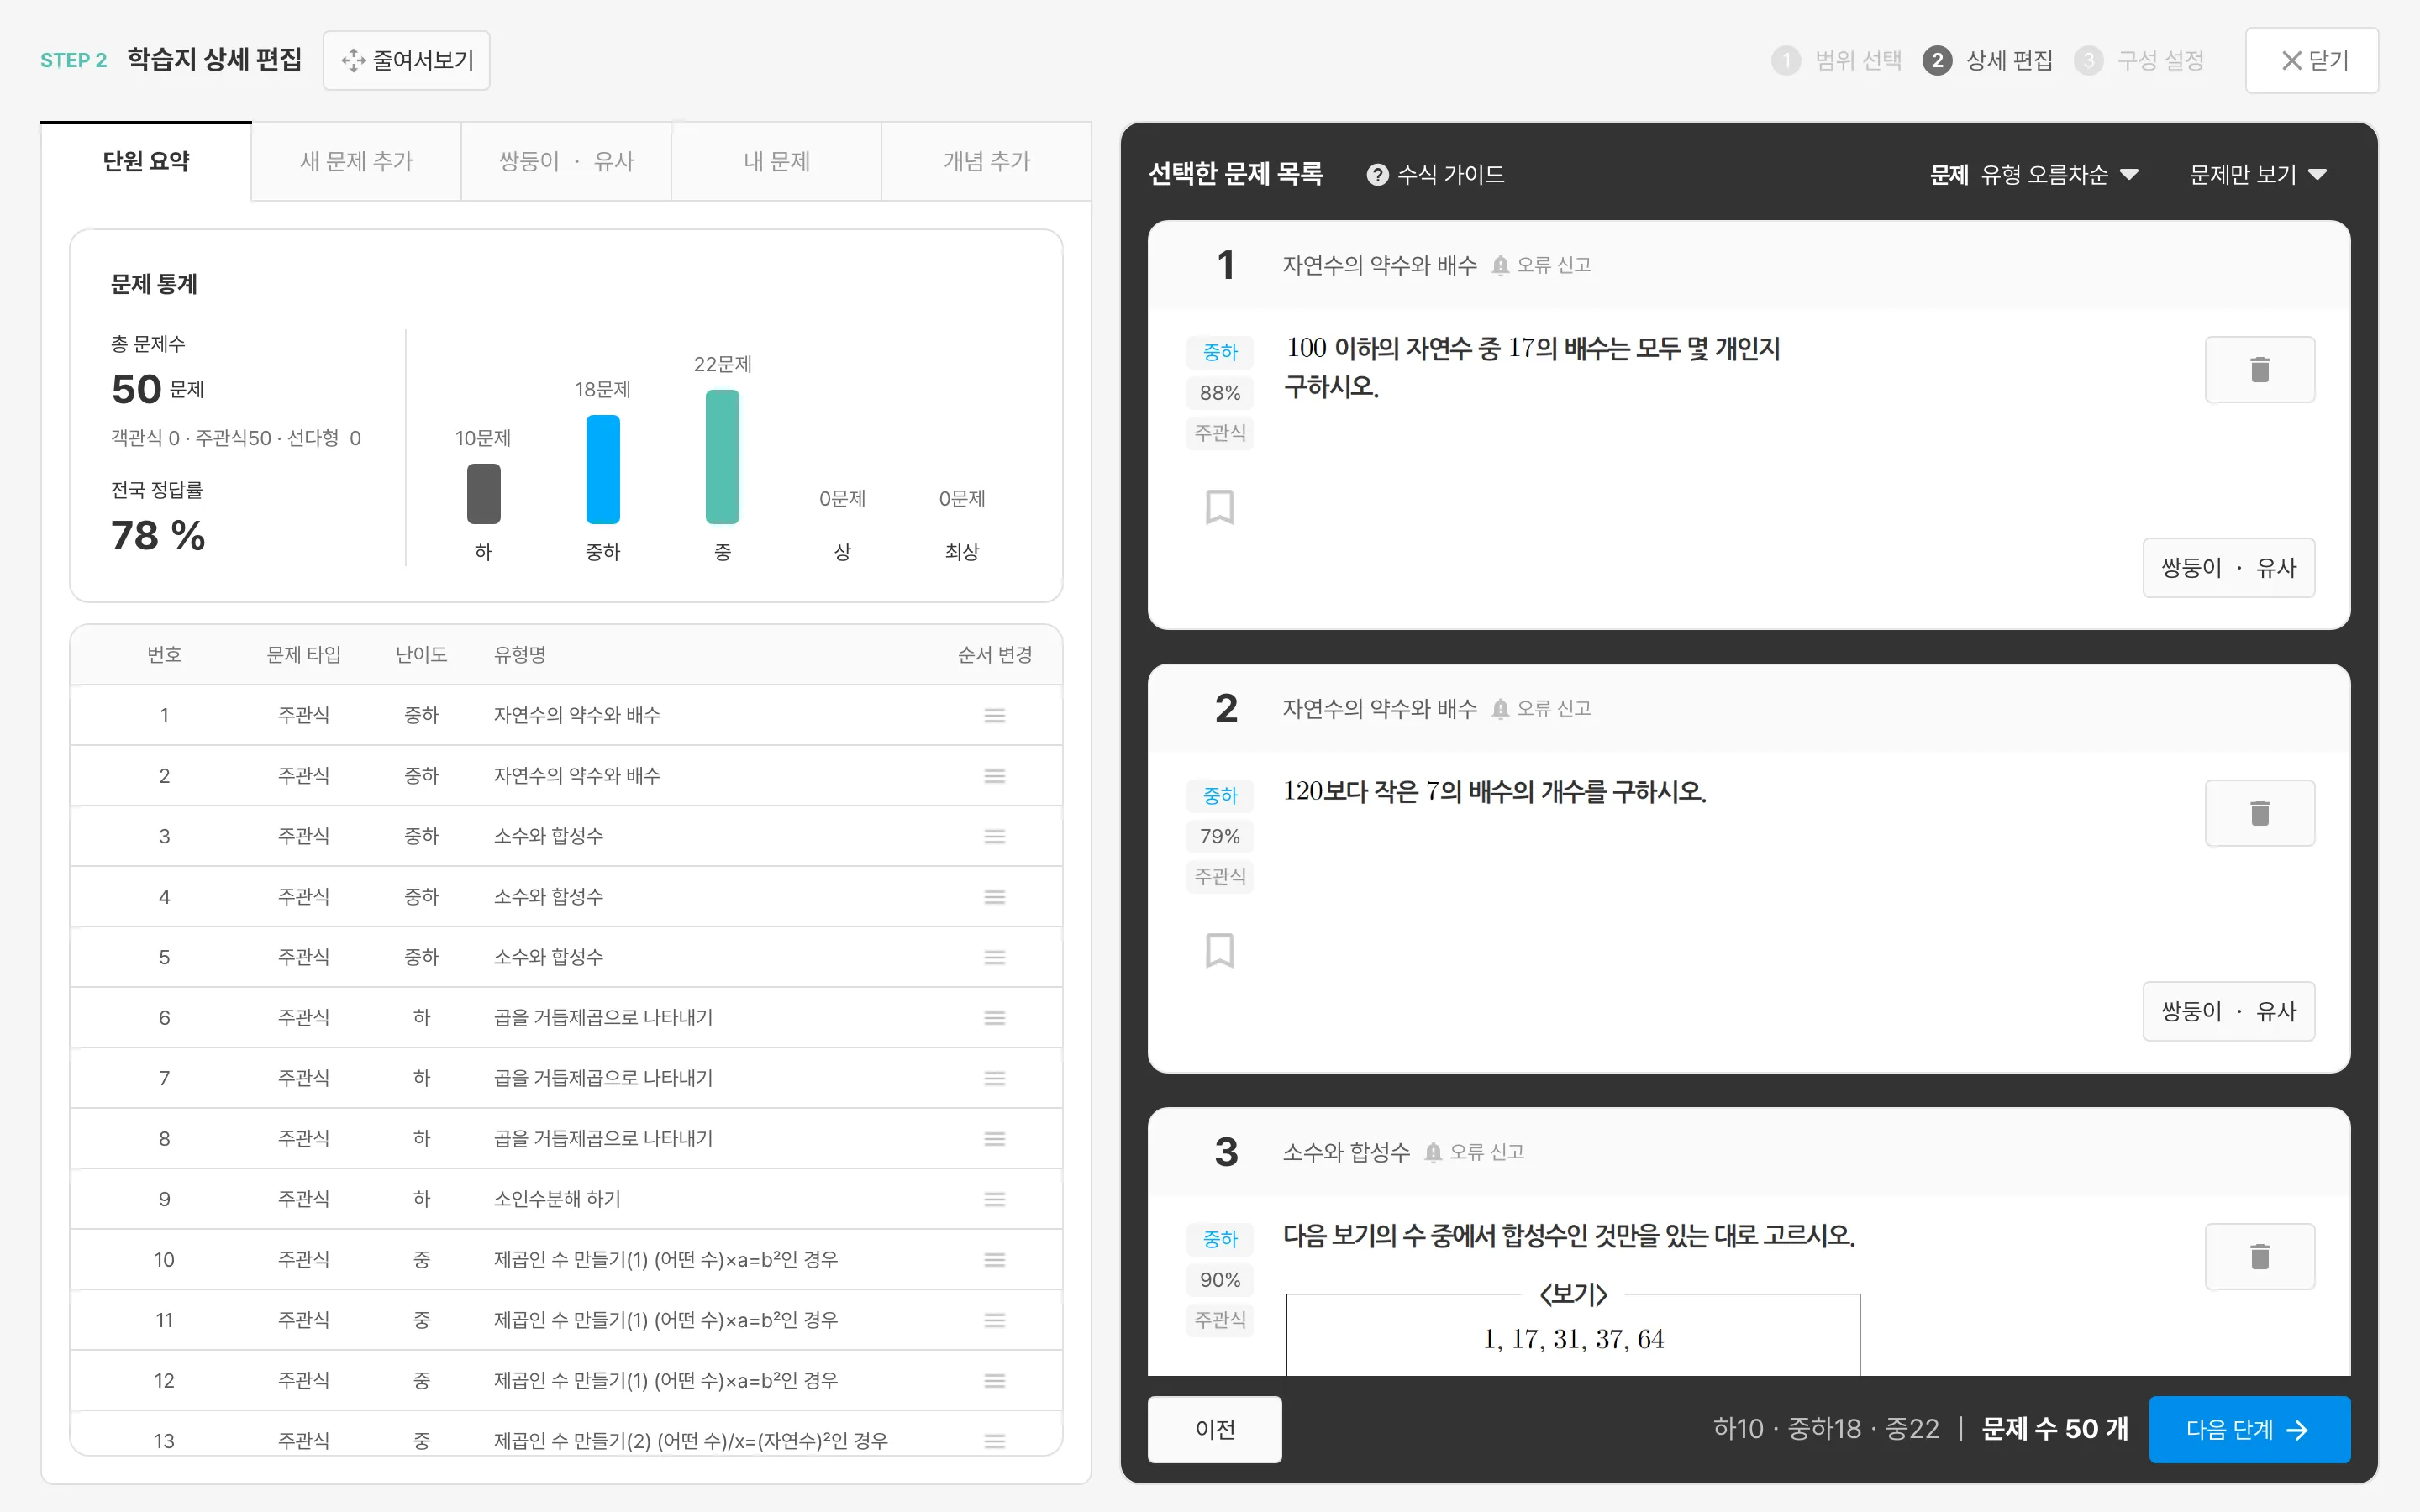Click 쌍둥이 · 유사 button for problem 1
The width and height of the screenshot is (2420, 1512).
(2228, 568)
